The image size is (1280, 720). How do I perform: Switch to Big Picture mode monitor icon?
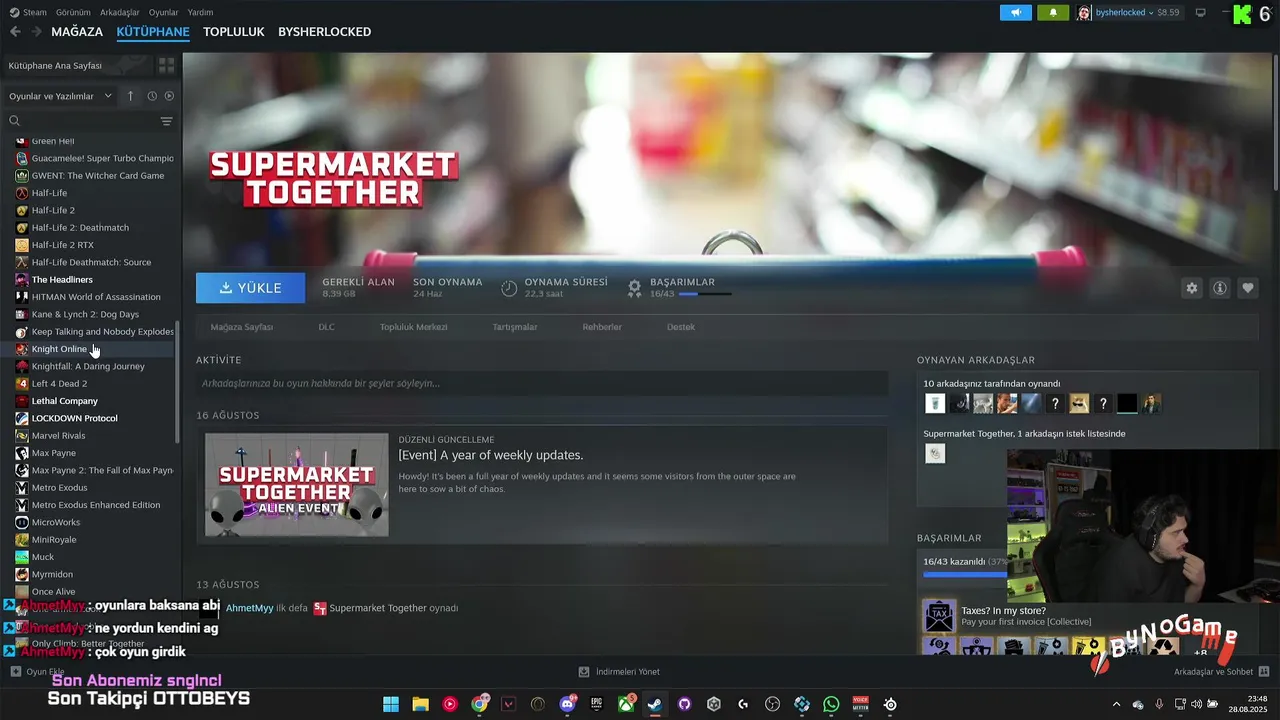click(x=1201, y=12)
